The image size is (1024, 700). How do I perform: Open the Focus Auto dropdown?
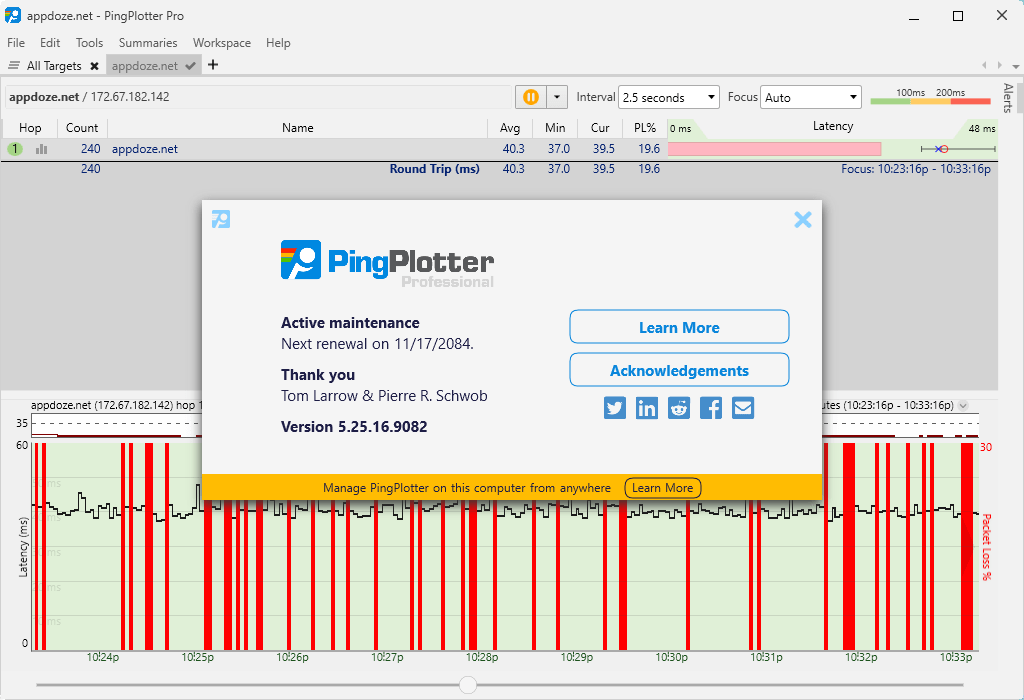click(x=811, y=97)
